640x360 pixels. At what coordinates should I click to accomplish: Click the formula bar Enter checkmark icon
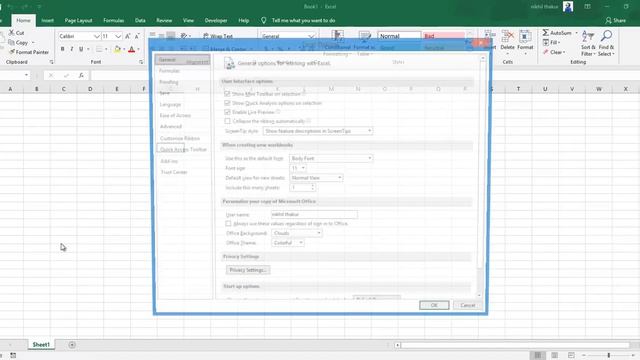pos(66,75)
